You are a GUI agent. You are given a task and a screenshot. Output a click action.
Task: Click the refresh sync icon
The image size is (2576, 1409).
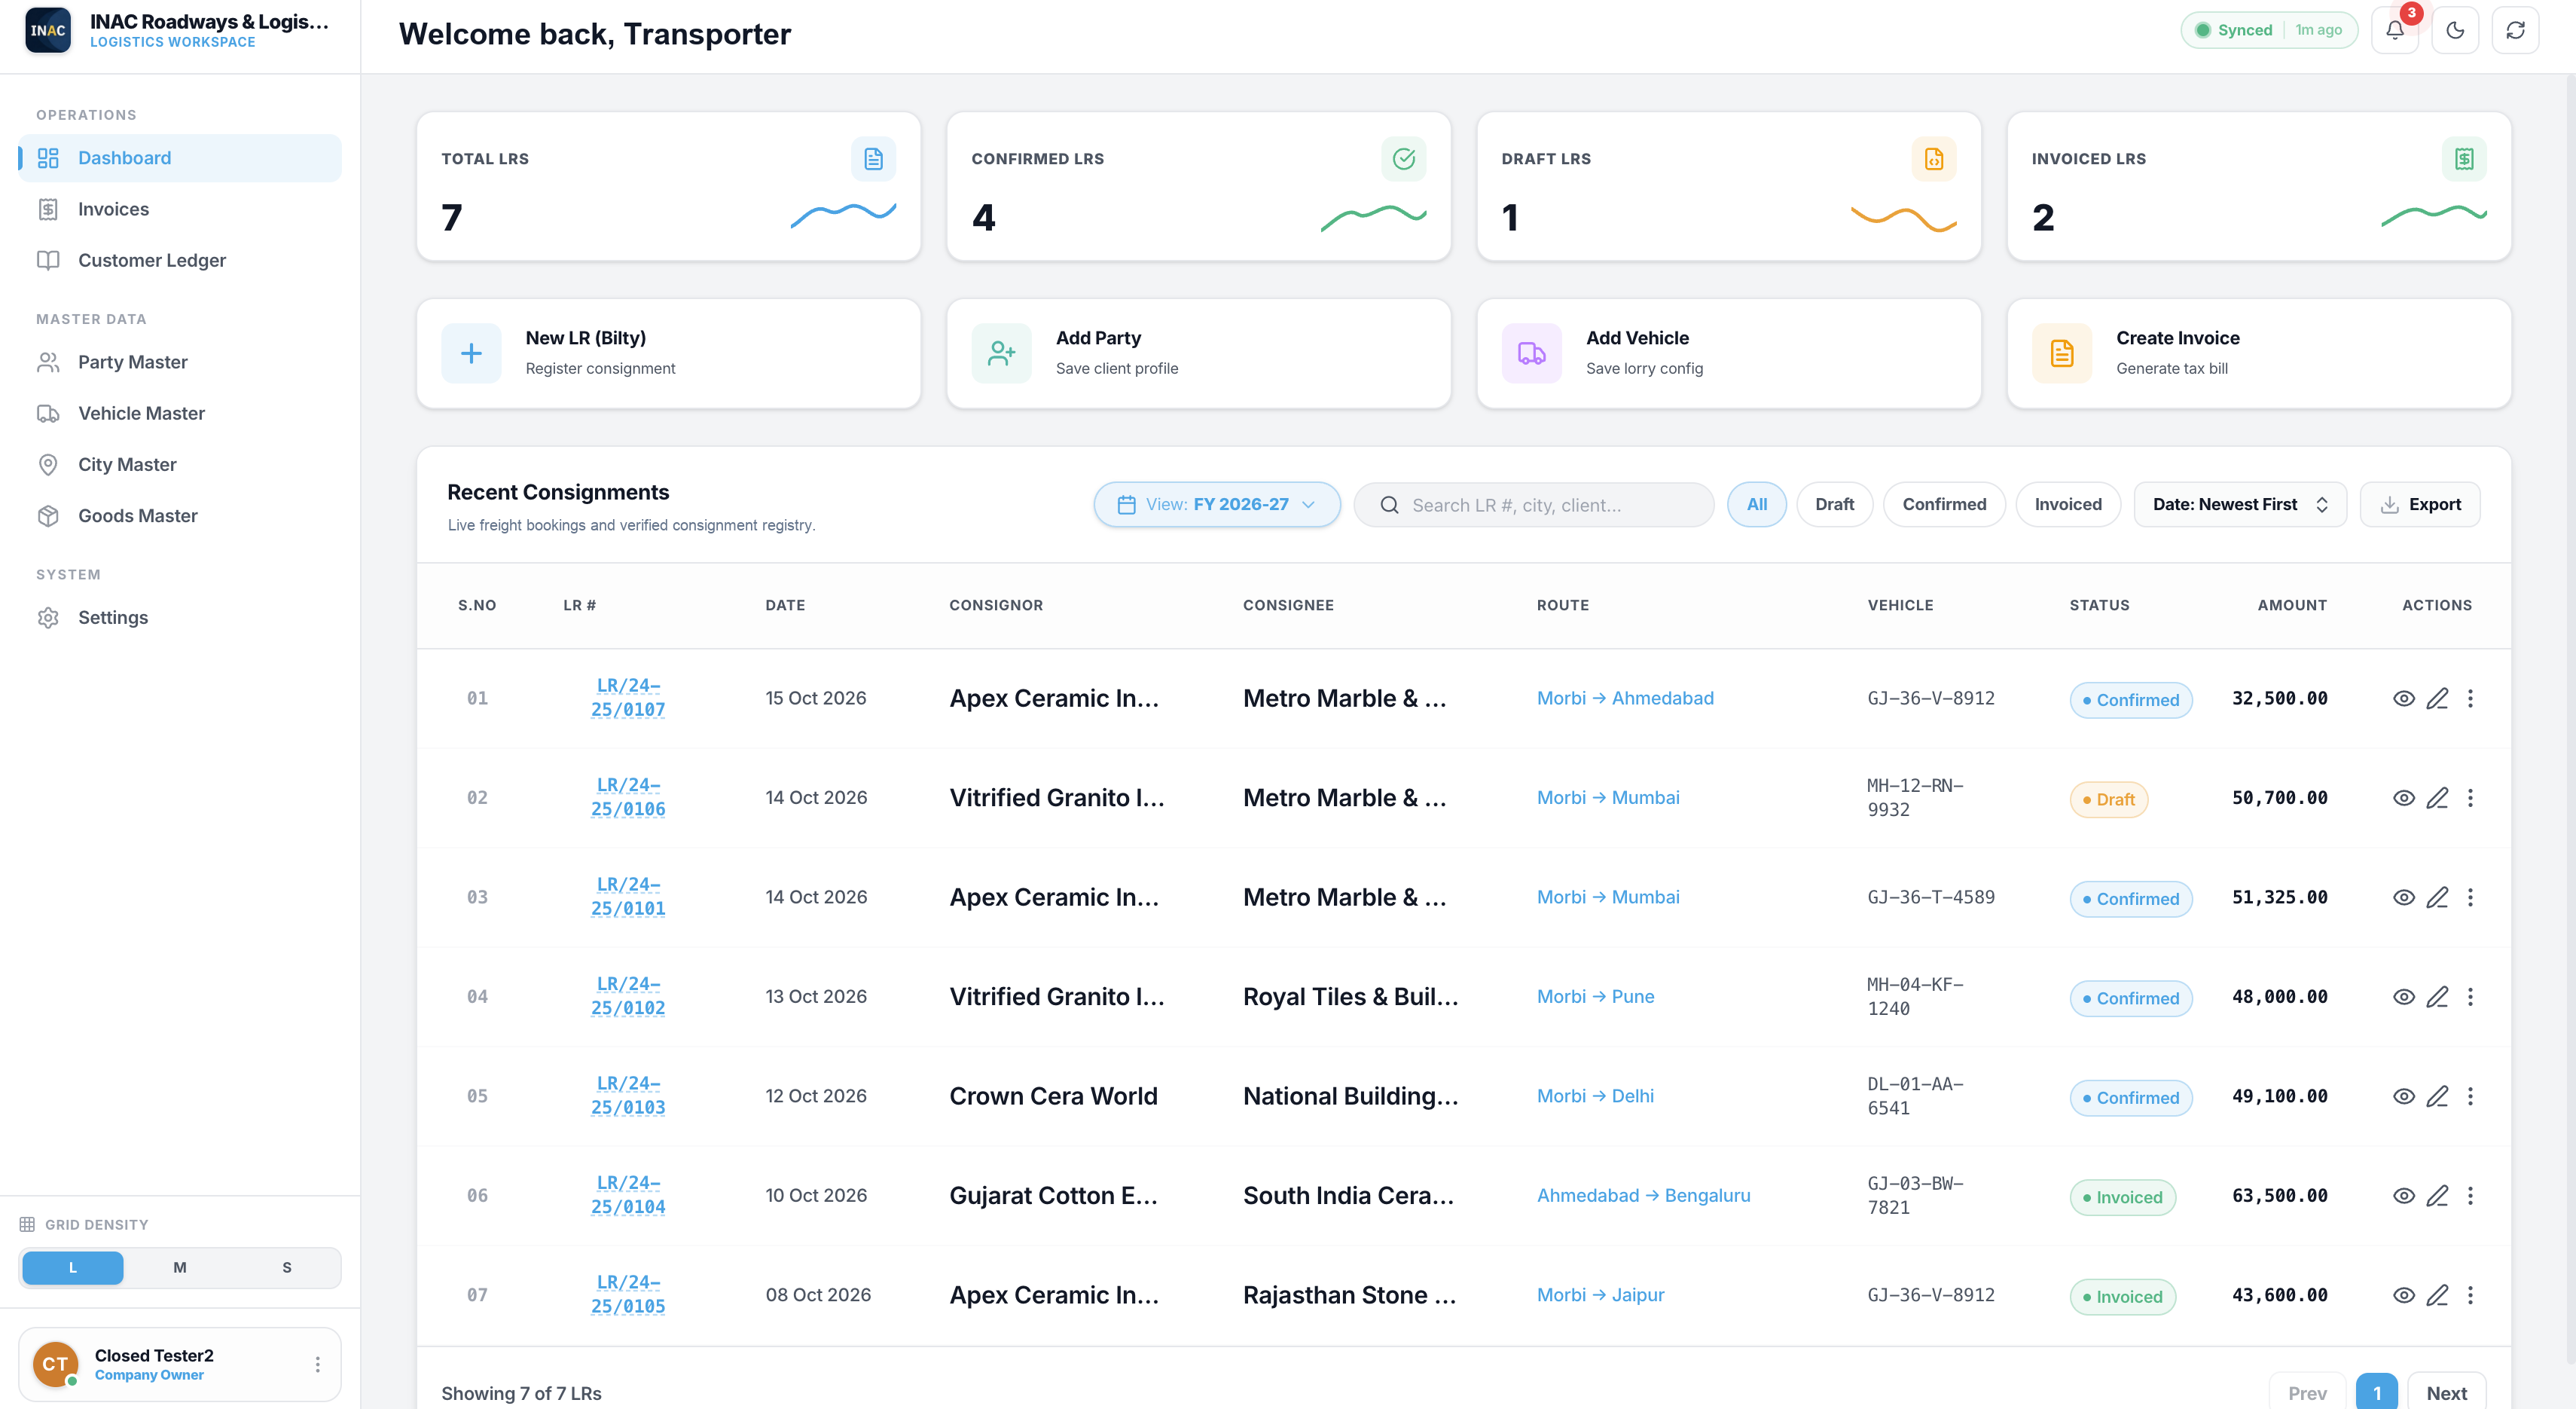tap(2515, 30)
